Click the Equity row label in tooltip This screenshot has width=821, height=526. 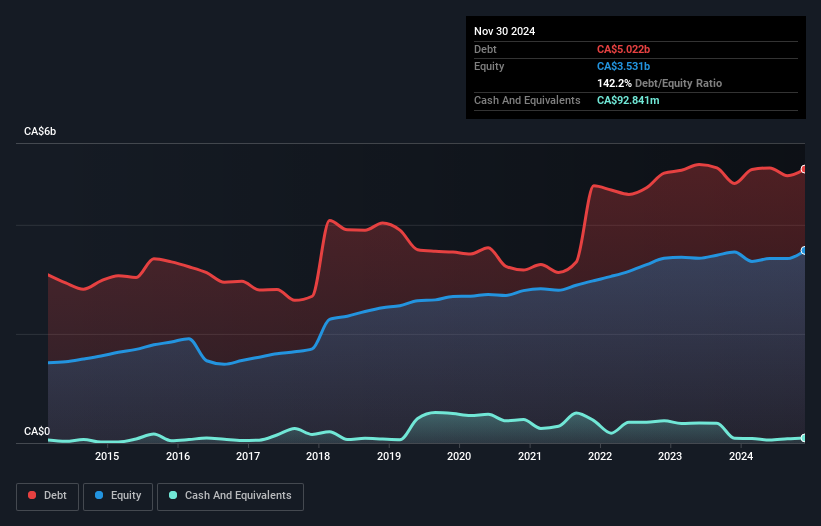pyautogui.click(x=489, y=66)
